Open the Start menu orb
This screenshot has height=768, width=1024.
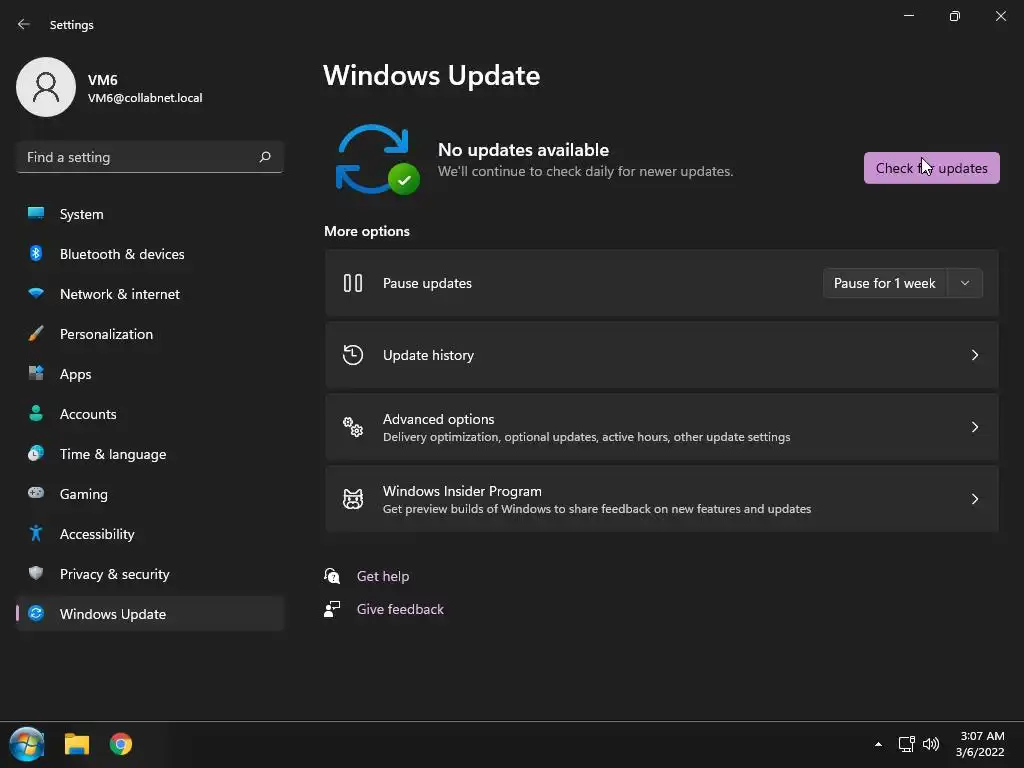(27, 744)
